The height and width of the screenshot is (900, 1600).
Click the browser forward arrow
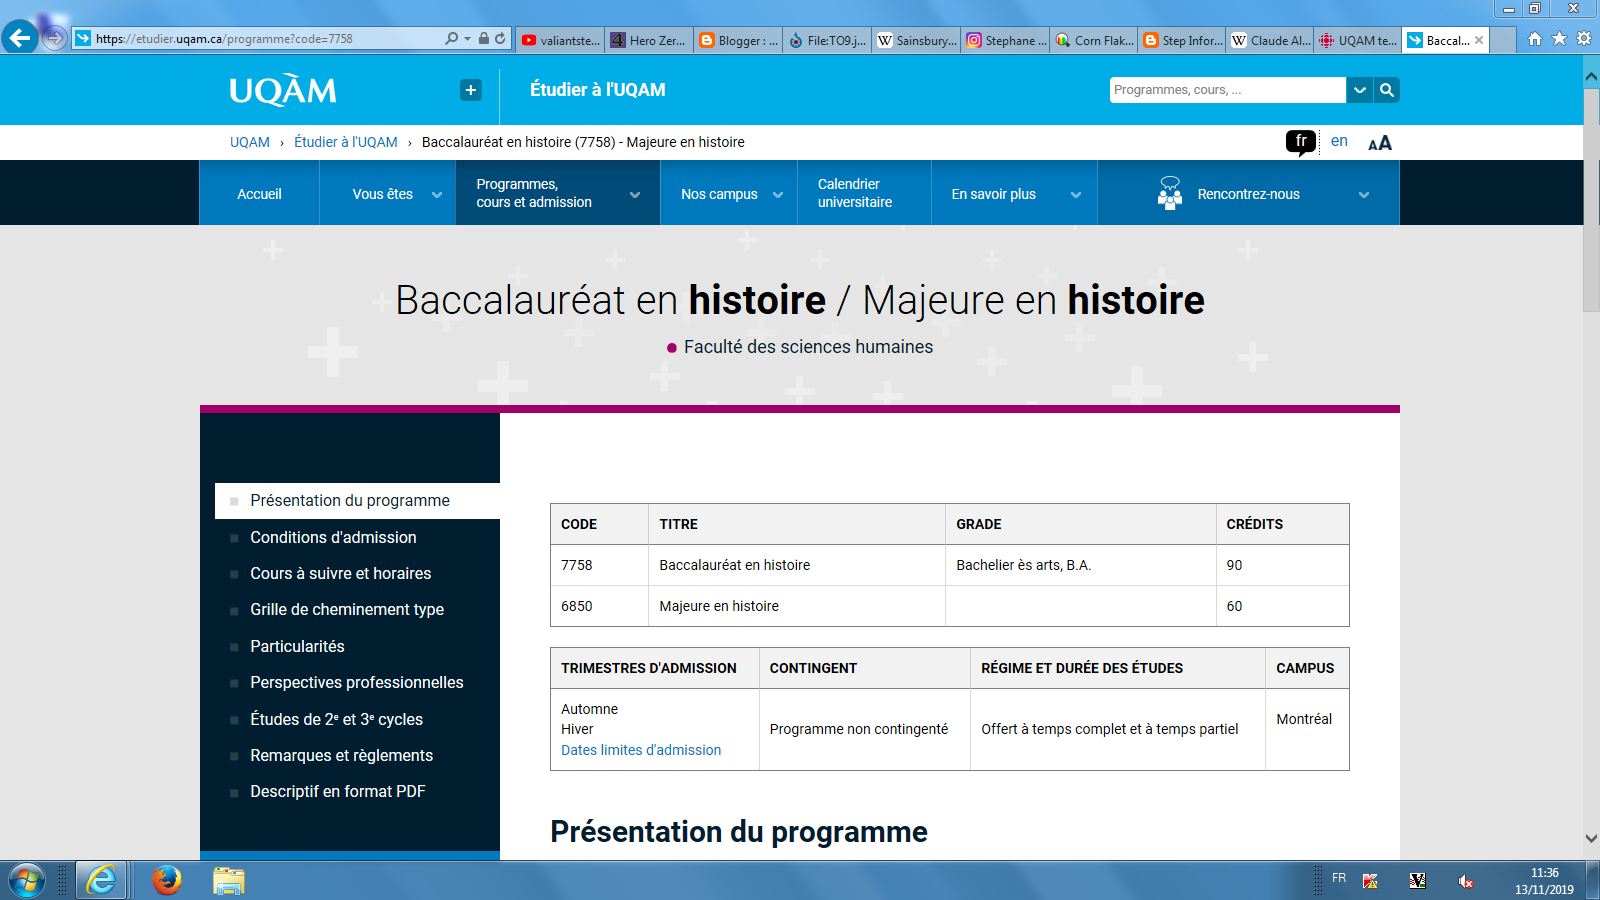click(x=55, y=39)
